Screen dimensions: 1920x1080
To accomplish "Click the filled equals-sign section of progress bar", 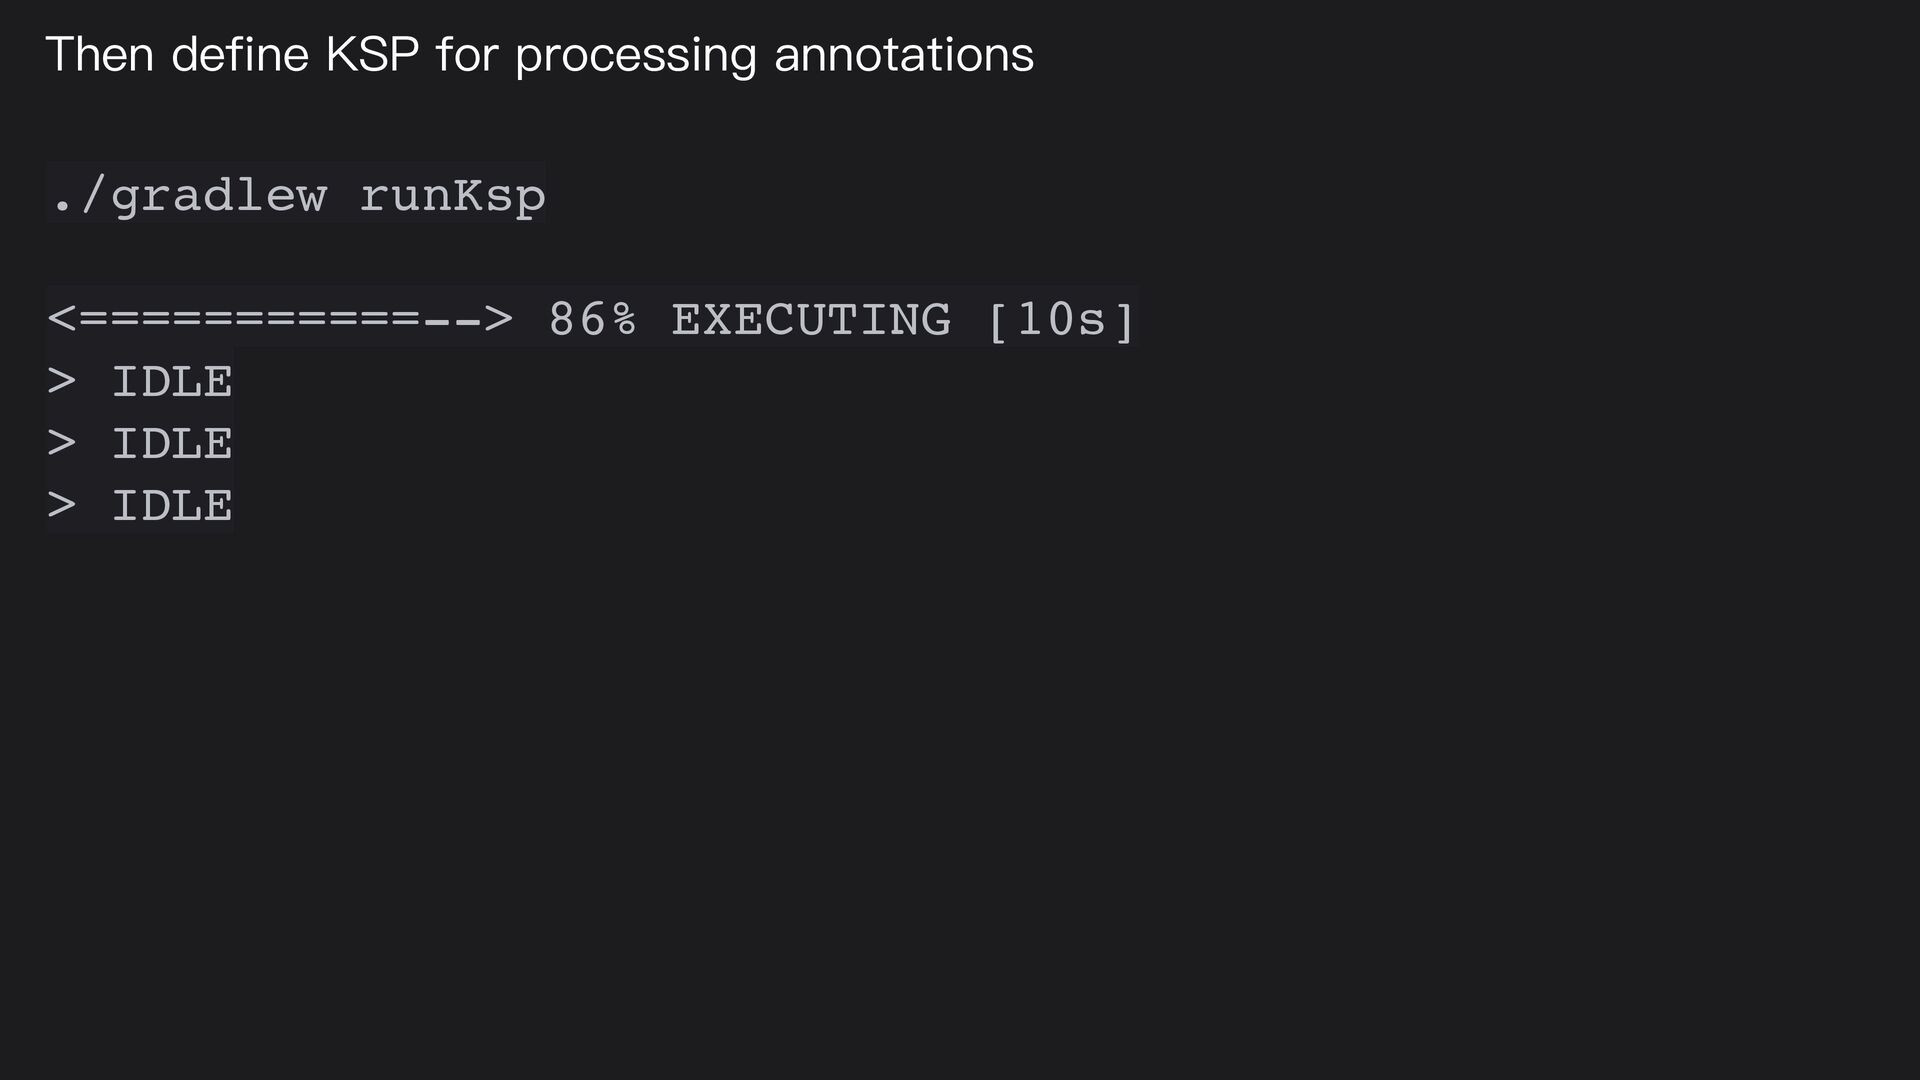I will tap(250, 319).
